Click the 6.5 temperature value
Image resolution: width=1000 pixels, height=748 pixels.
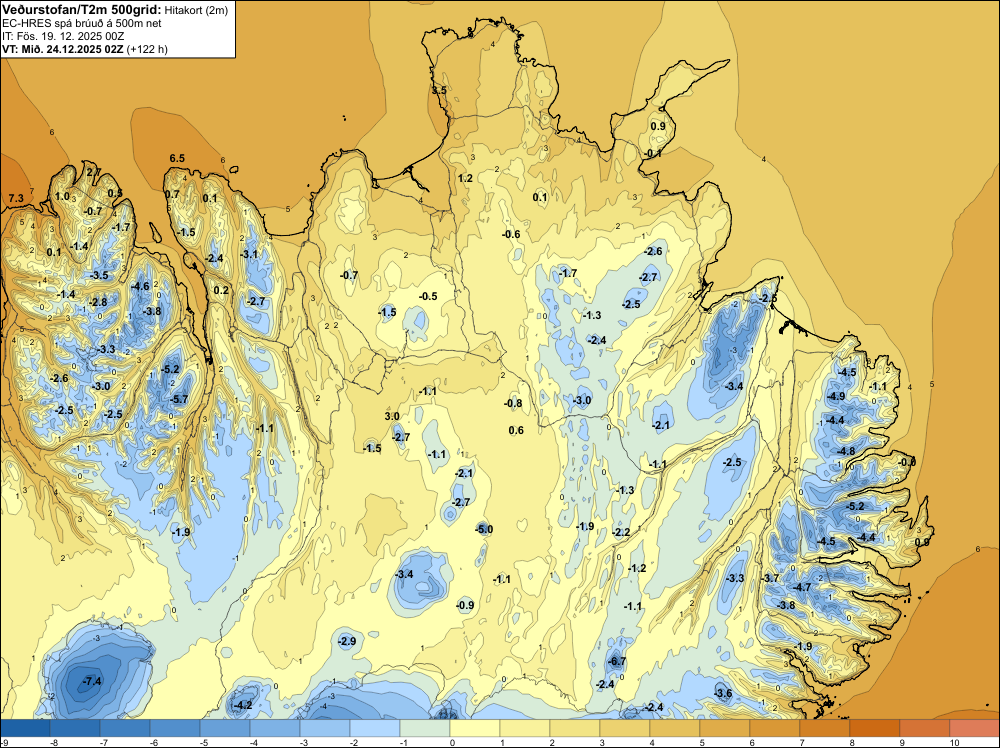coord(177,158)
